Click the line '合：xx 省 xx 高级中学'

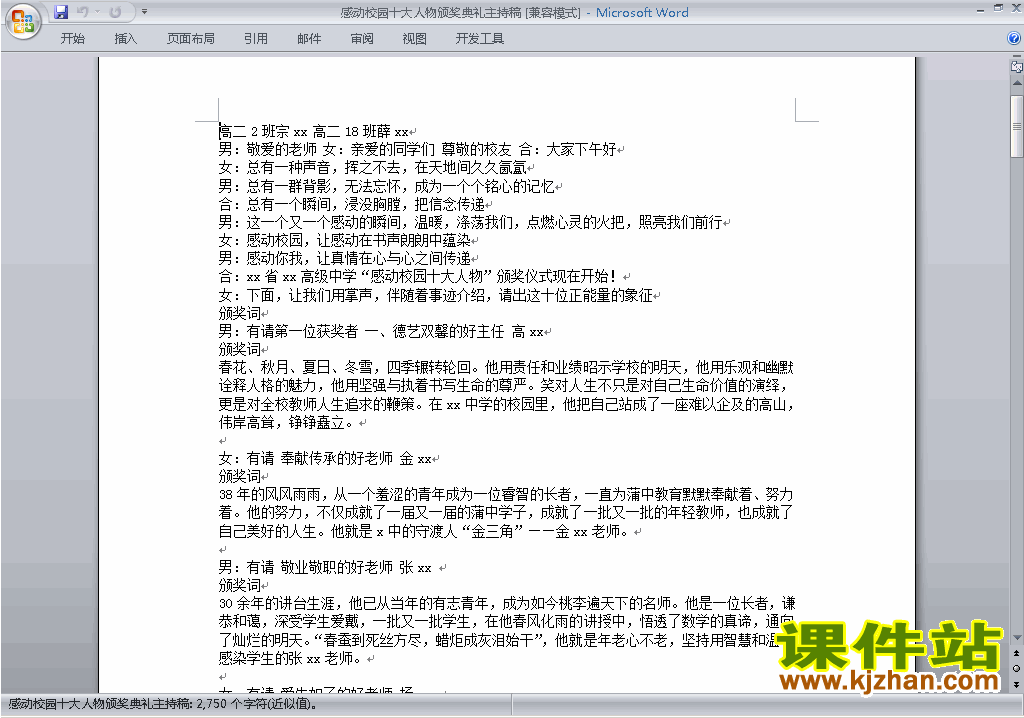pos(424,277)
